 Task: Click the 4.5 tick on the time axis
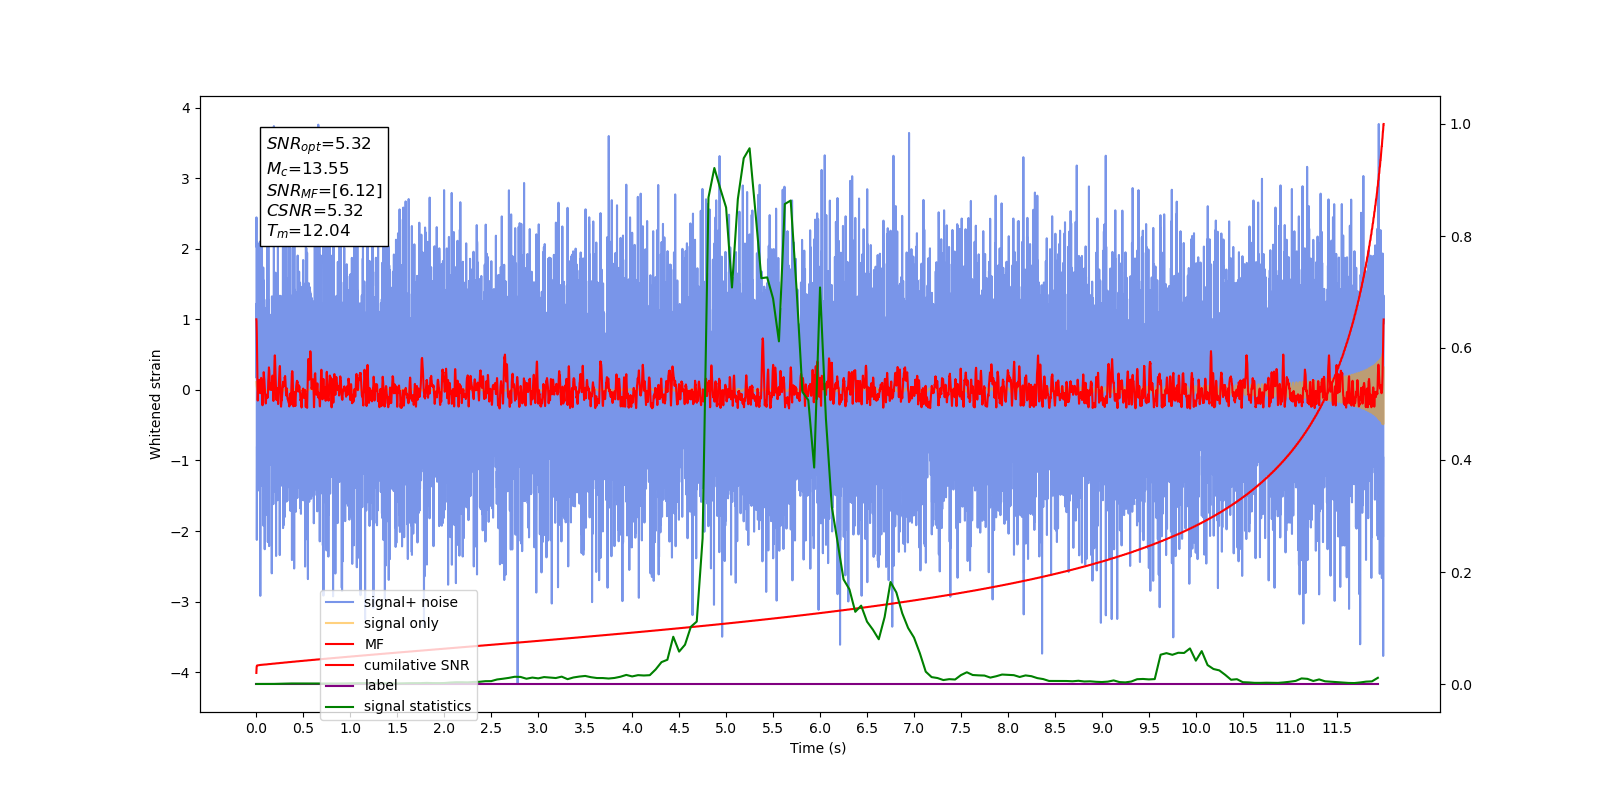679,728
